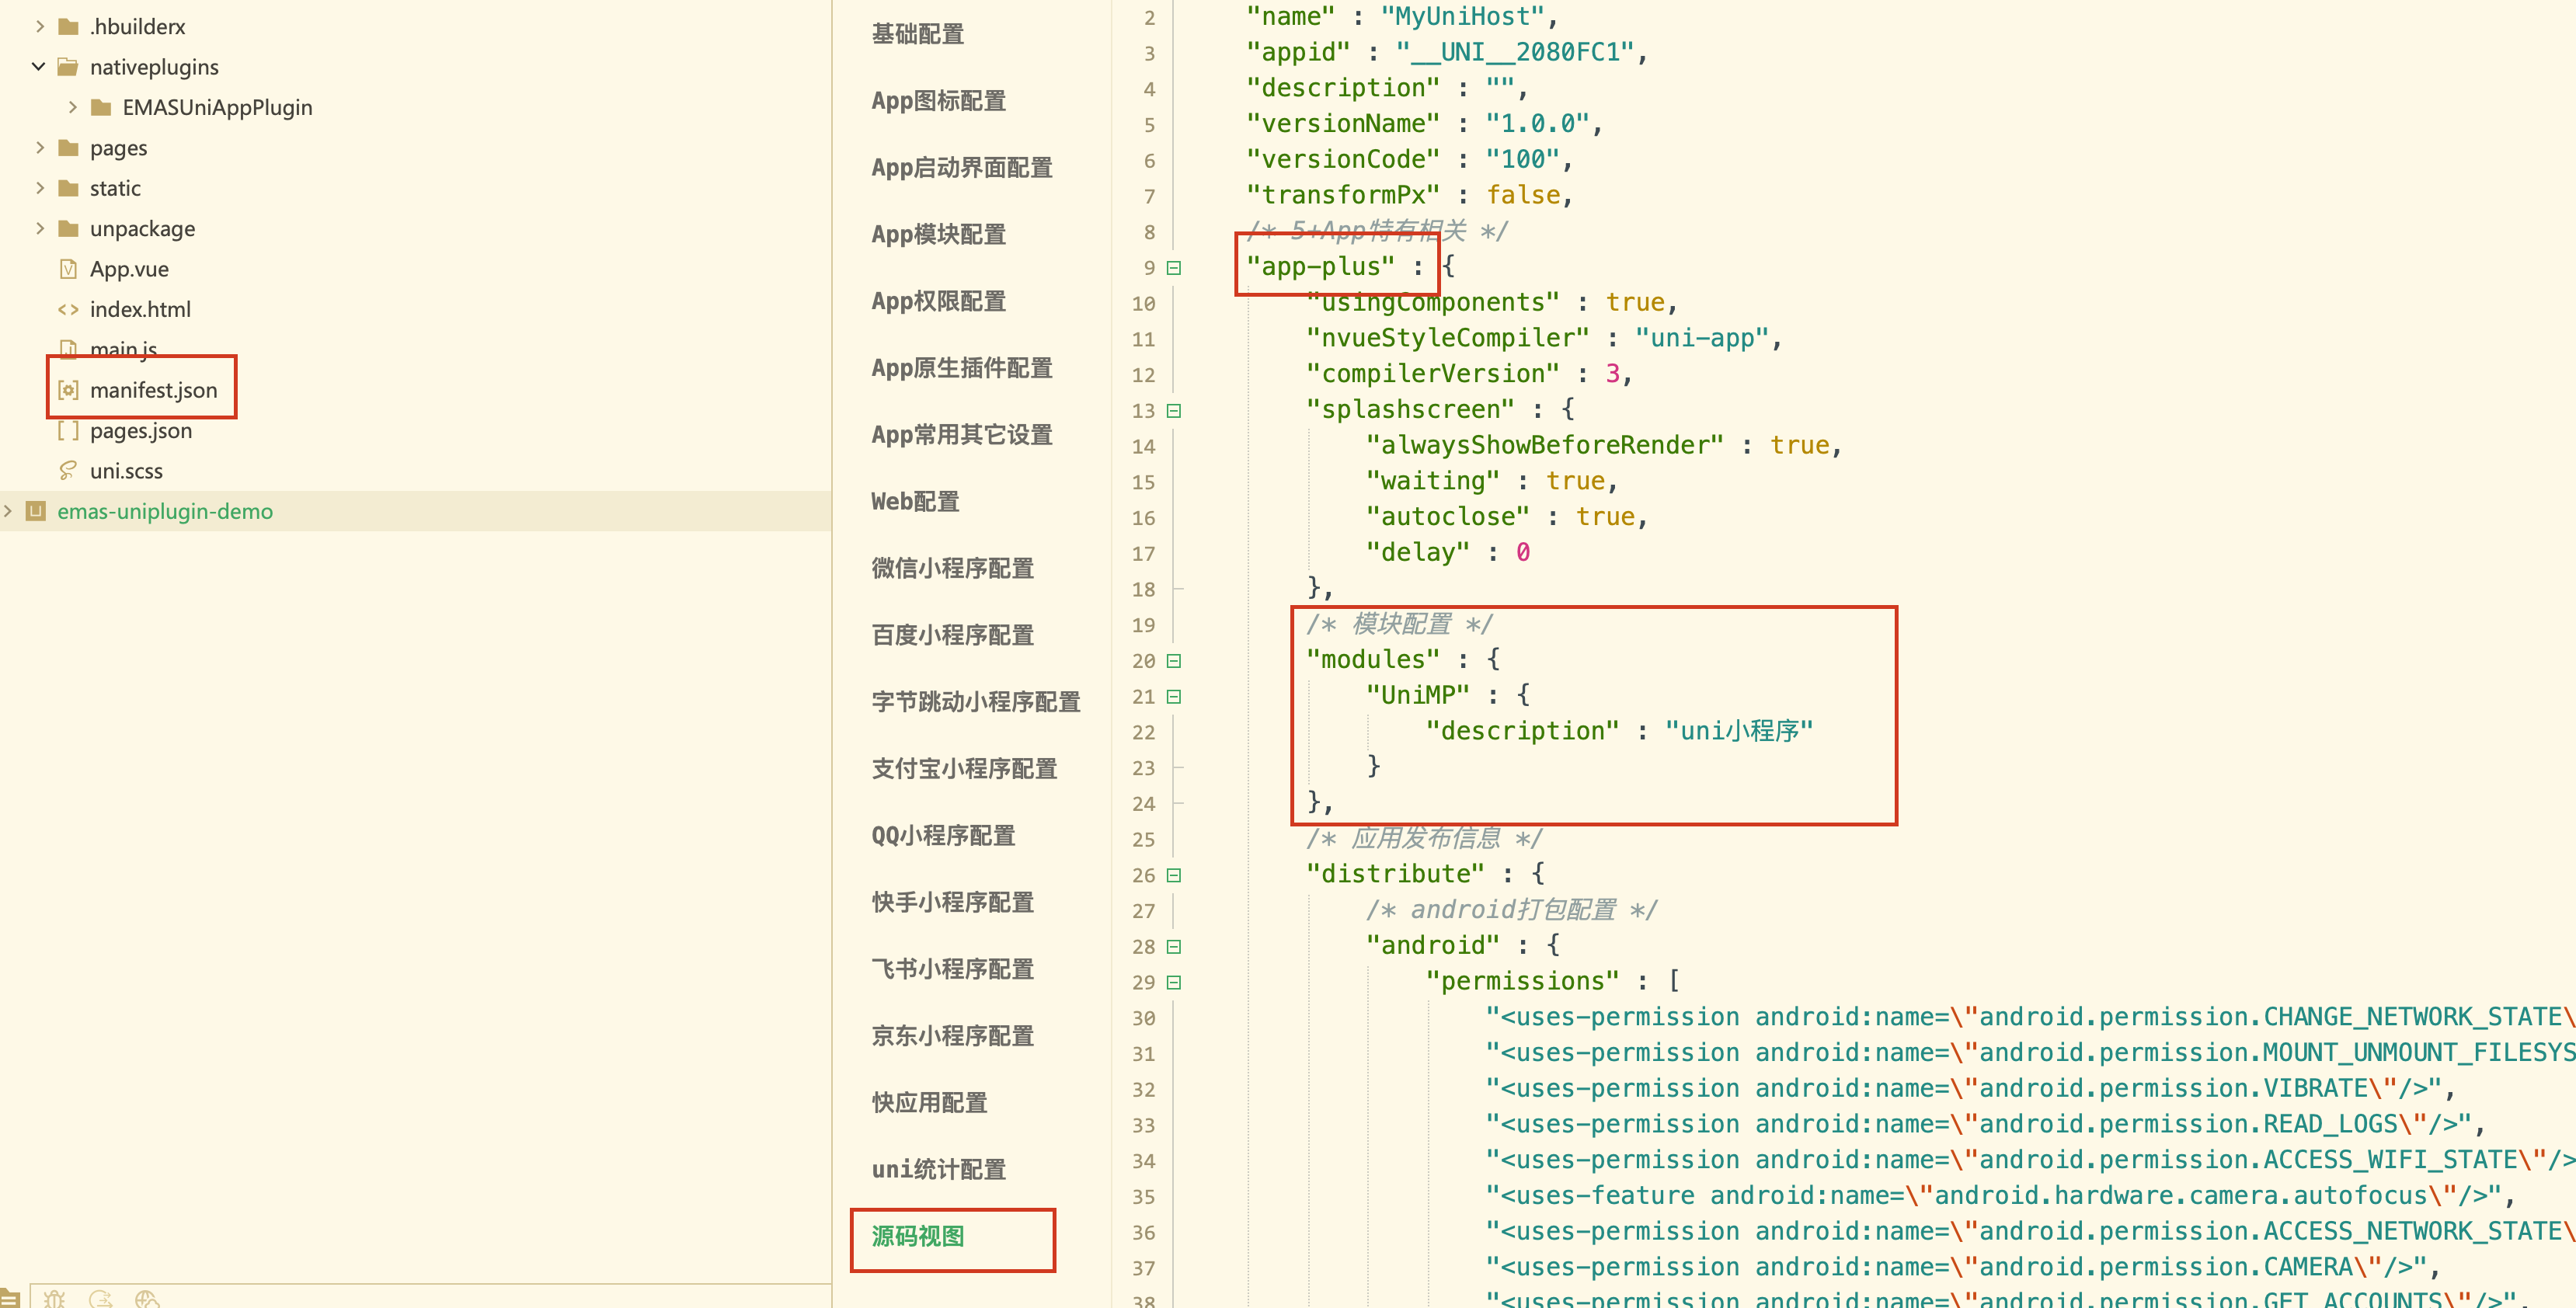Image resolution: width=2576 pixels, height=1308 pixels.
Task: Open the 百度小程序配置 tab
Action: [952, 635]
